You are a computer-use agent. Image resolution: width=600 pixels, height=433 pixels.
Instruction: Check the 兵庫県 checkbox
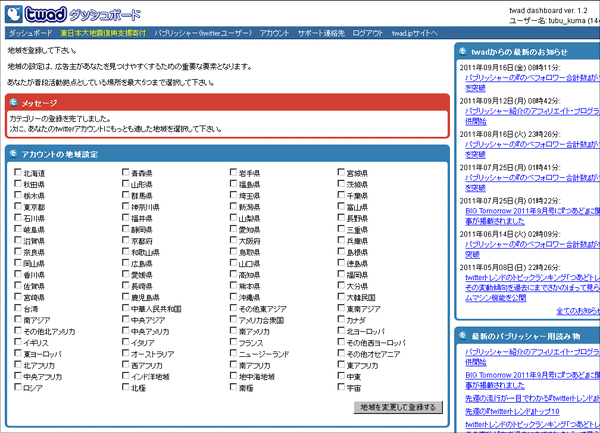click(341, 240)
